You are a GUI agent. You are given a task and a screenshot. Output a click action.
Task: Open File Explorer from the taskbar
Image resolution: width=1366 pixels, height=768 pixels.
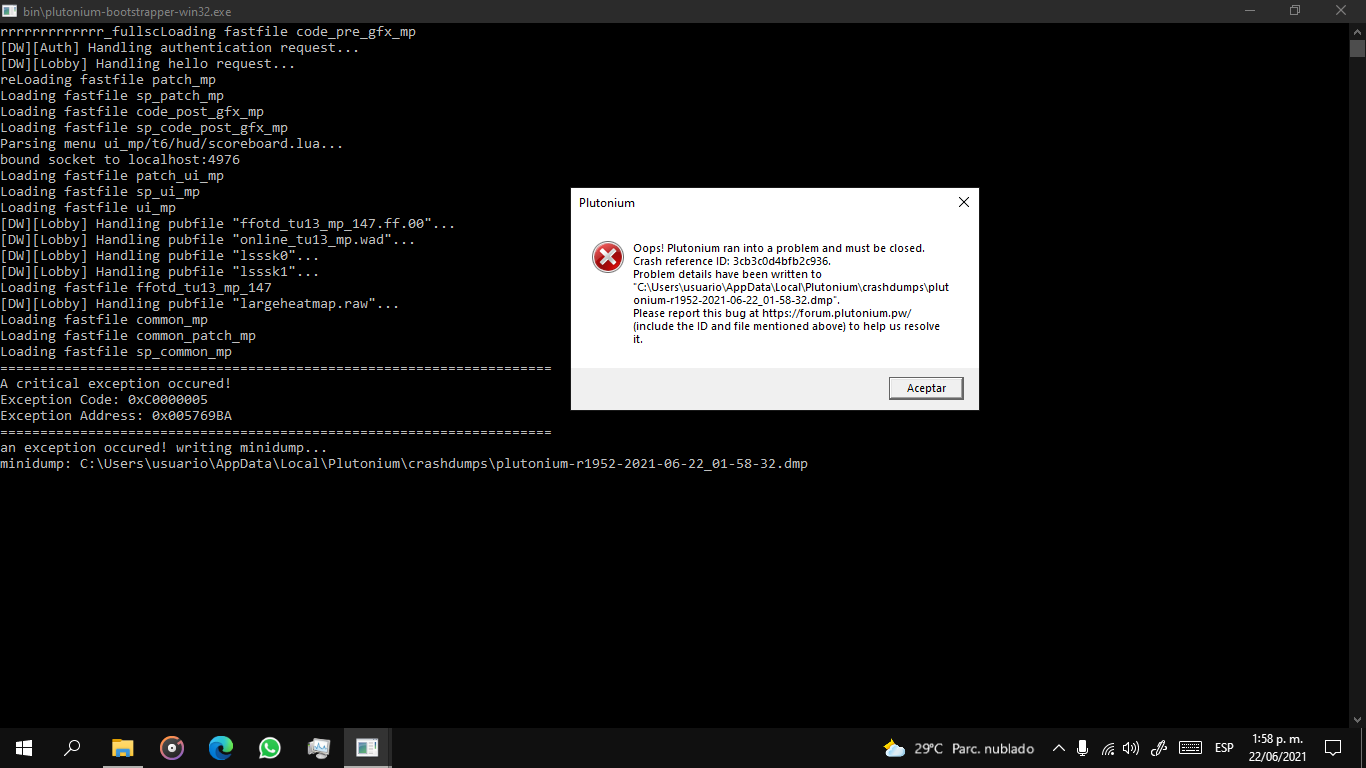122,748
